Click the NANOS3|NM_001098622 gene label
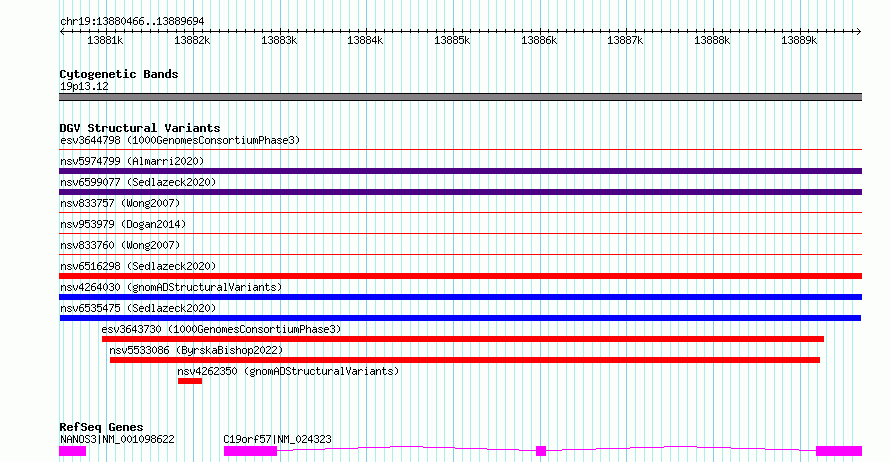 pyautogui.click(x=117, y=439)
